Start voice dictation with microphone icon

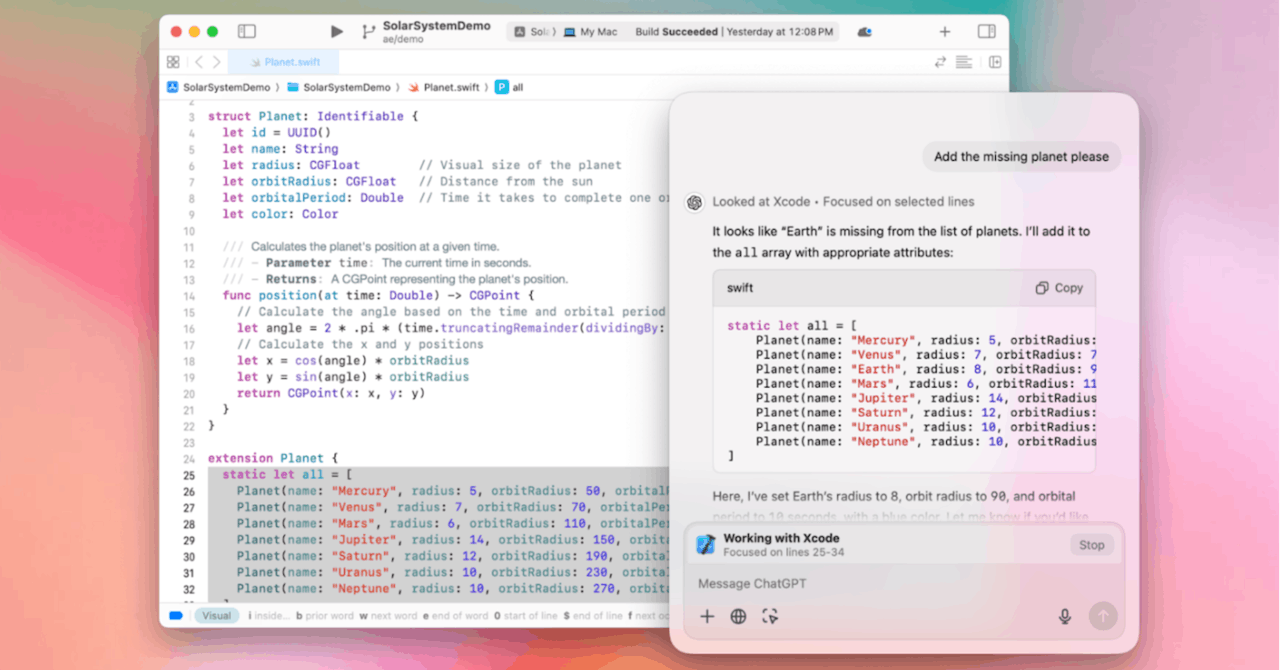point(1065,616)
